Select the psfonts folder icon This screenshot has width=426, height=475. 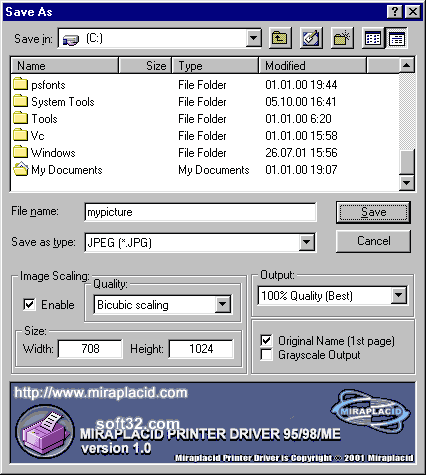[x=20, y=84]
